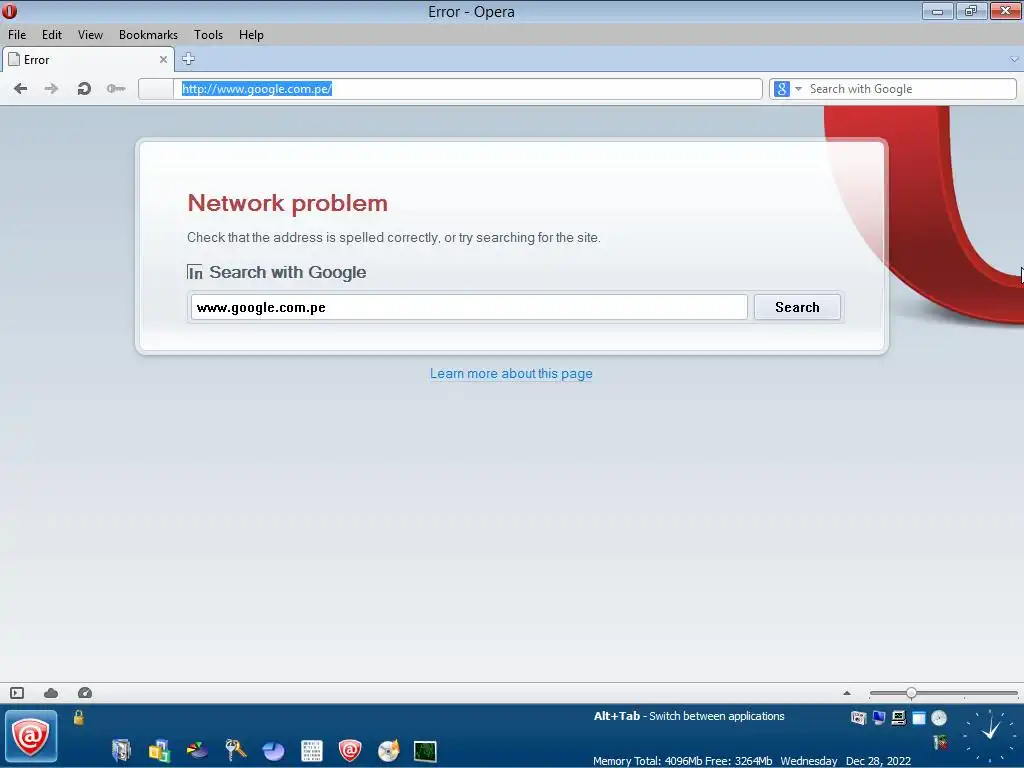
Task: Click the window tray icon
Action: [919, 718]
